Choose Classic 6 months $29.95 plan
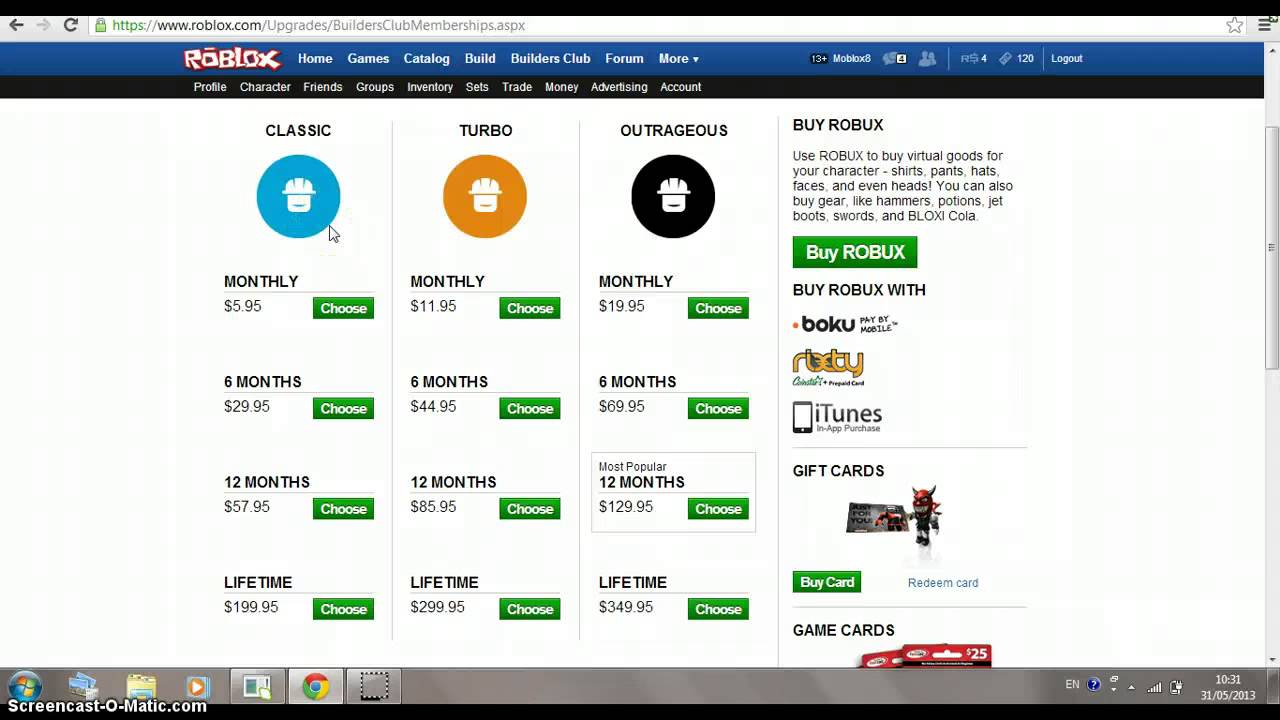The width and height of the screenshot is (1280, 720). [x=343, y=408]
